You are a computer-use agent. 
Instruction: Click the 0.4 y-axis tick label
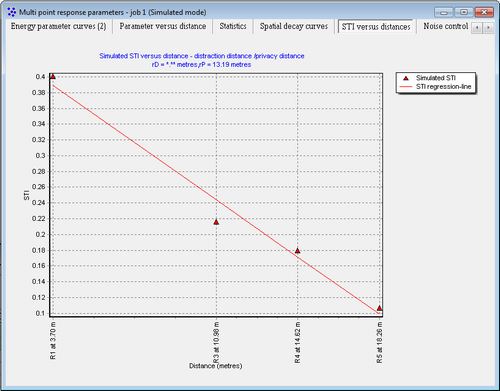tap(40, 77)
